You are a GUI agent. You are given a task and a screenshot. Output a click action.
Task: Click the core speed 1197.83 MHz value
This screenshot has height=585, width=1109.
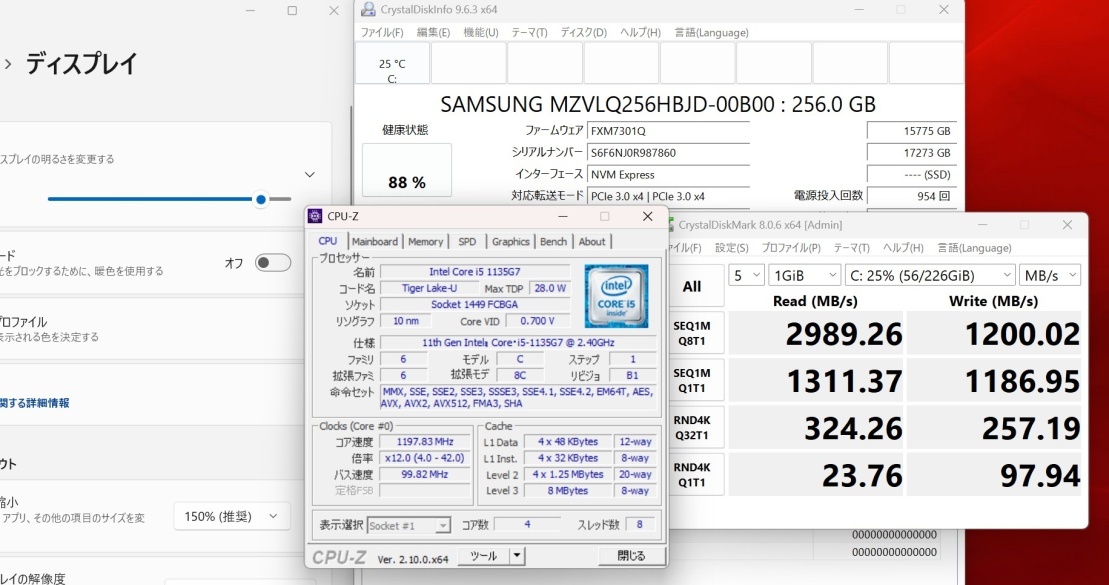(x=424, y=442)
